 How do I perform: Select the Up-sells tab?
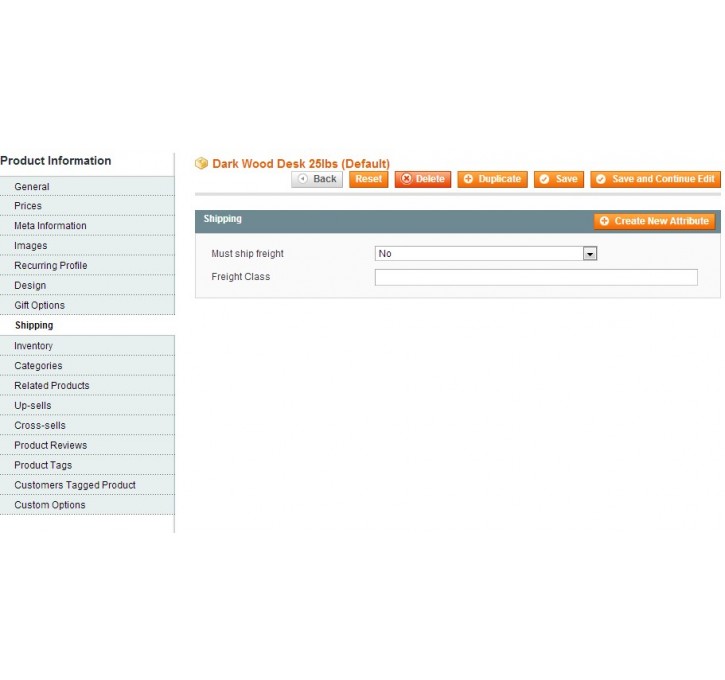(87, 405)
